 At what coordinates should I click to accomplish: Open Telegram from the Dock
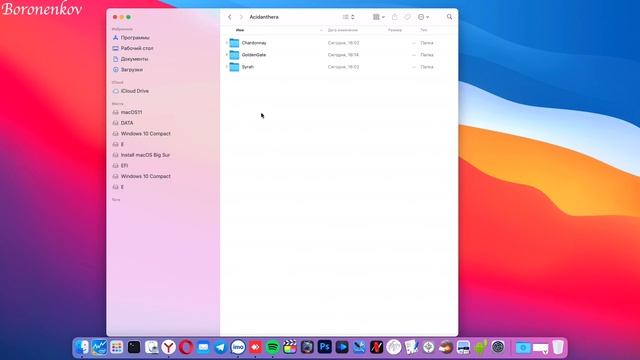[x=220, y=347]
